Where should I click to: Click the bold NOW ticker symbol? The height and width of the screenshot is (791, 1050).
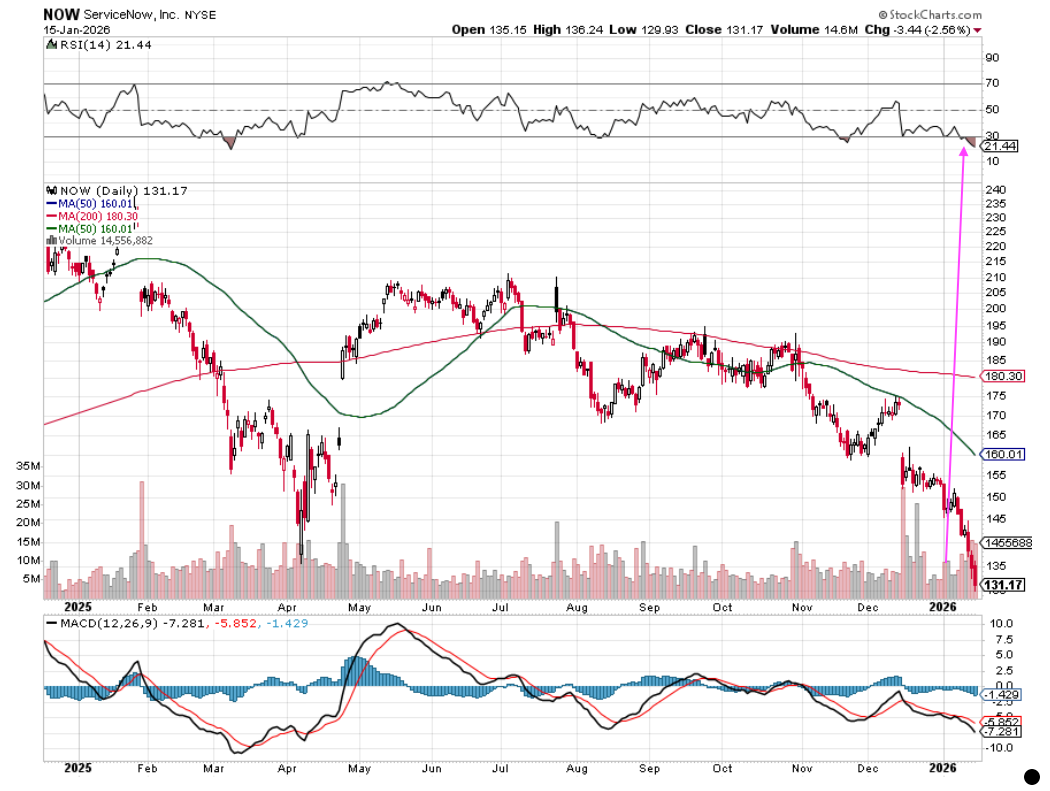coord(59,15)
